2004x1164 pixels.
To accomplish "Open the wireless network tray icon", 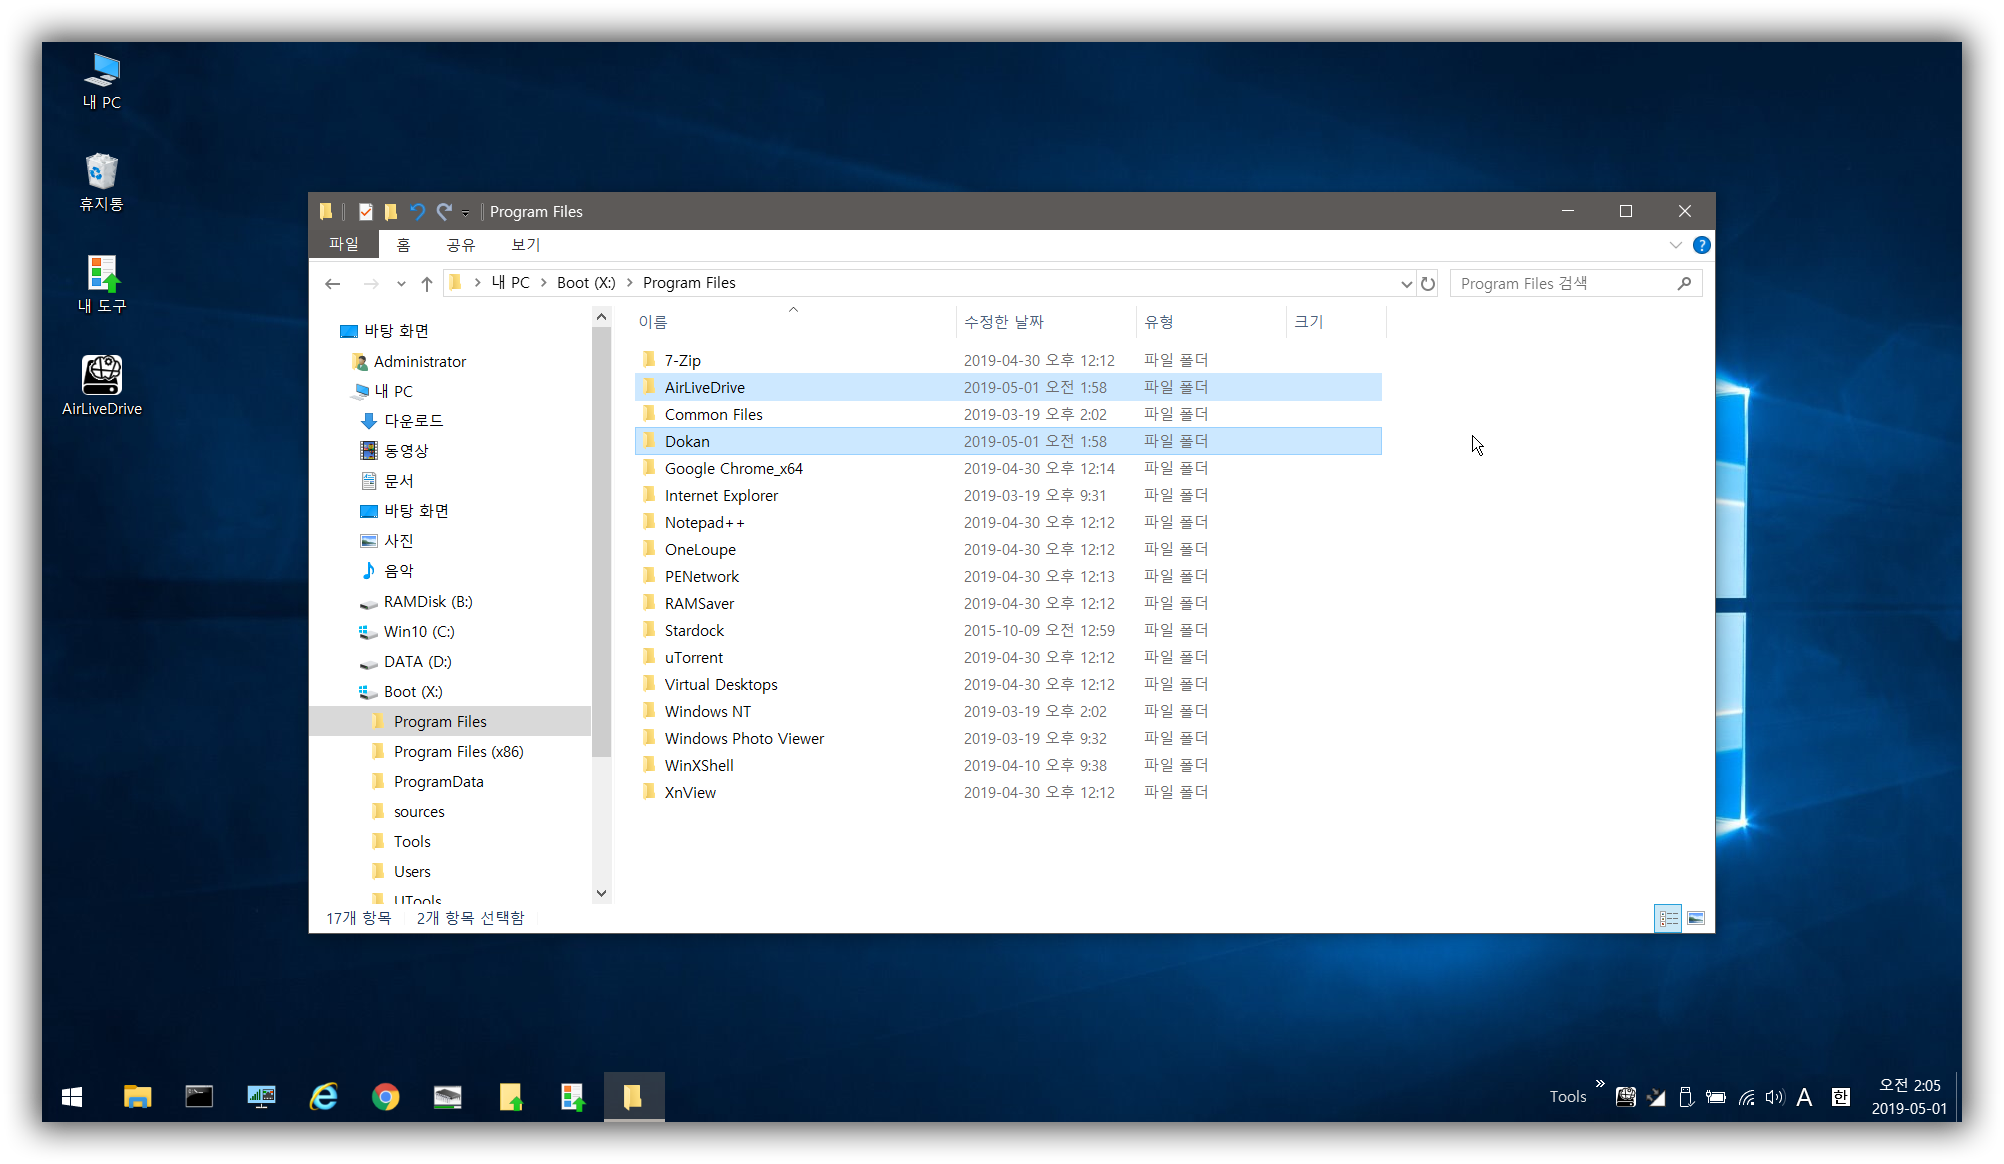I will point(1746,1097).
